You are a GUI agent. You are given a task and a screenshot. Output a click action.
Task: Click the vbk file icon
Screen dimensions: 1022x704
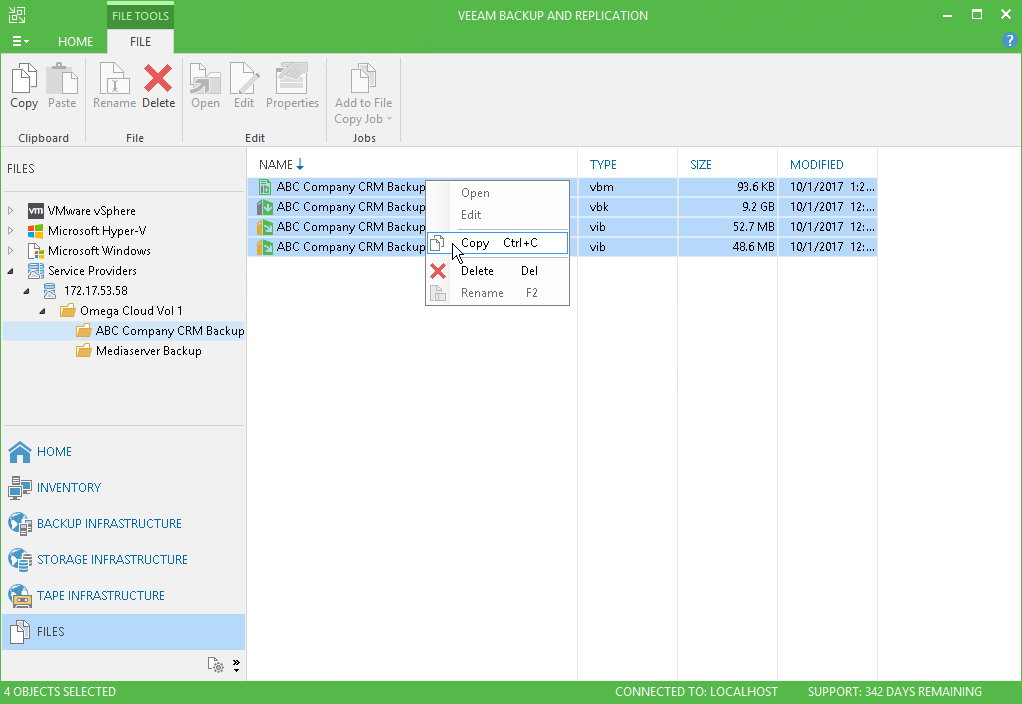tap(265, 207)
